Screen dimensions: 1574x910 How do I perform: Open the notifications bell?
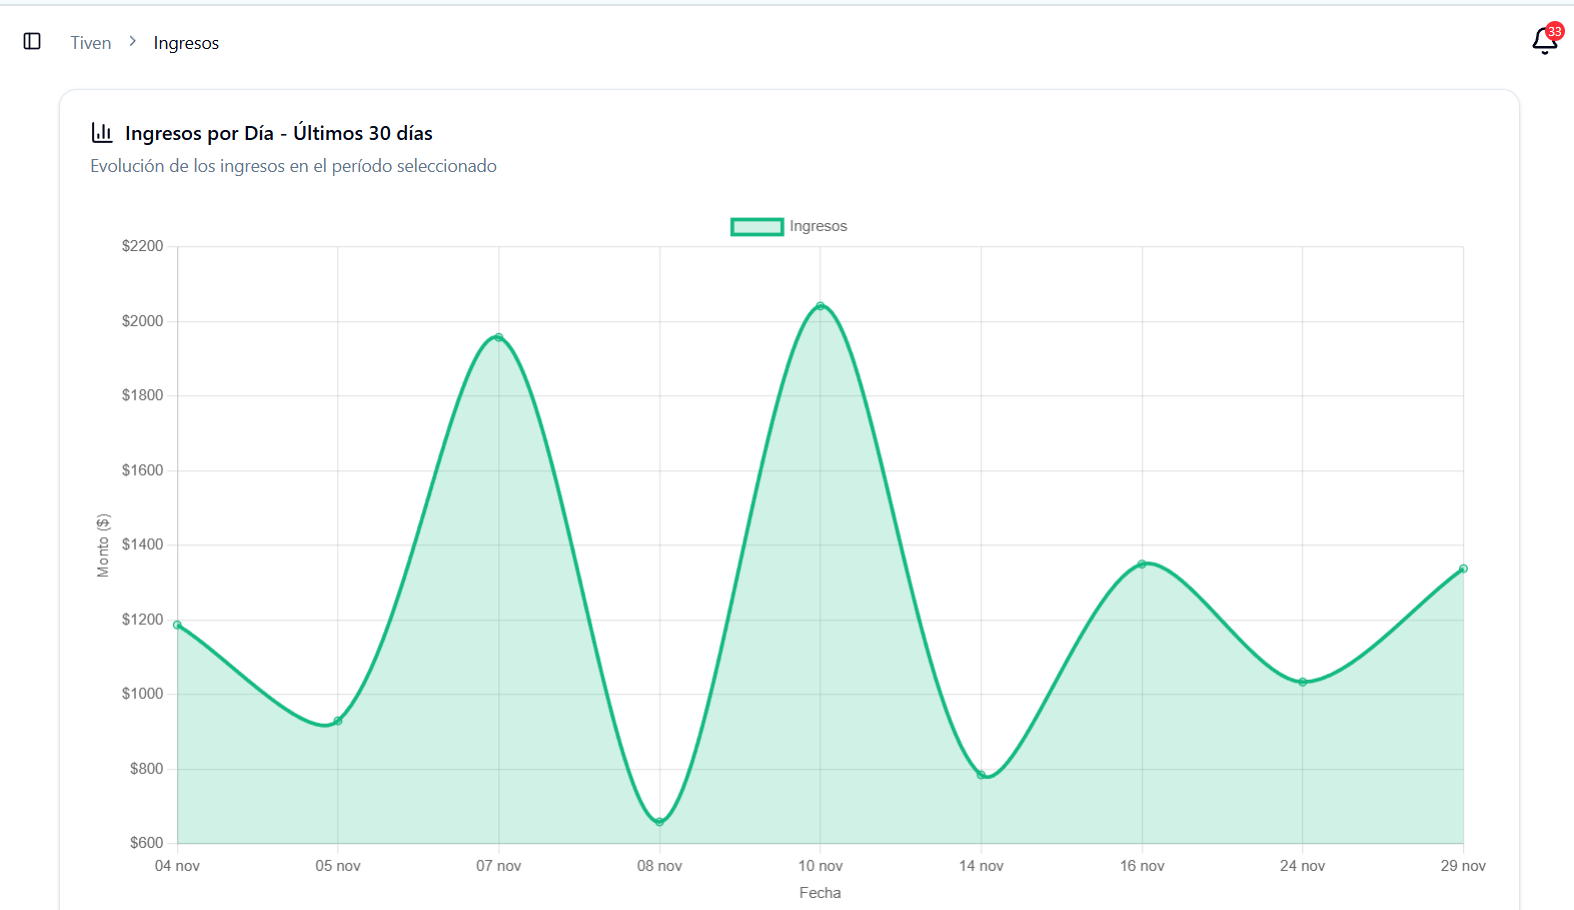(1544, 42)
